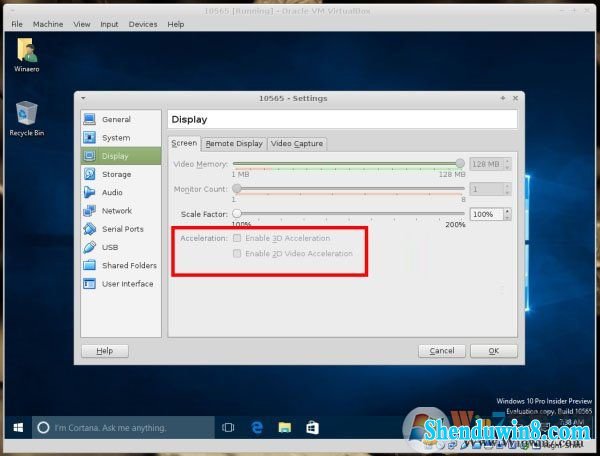Maximize the Settings dialog with plus button

[503, 98]
